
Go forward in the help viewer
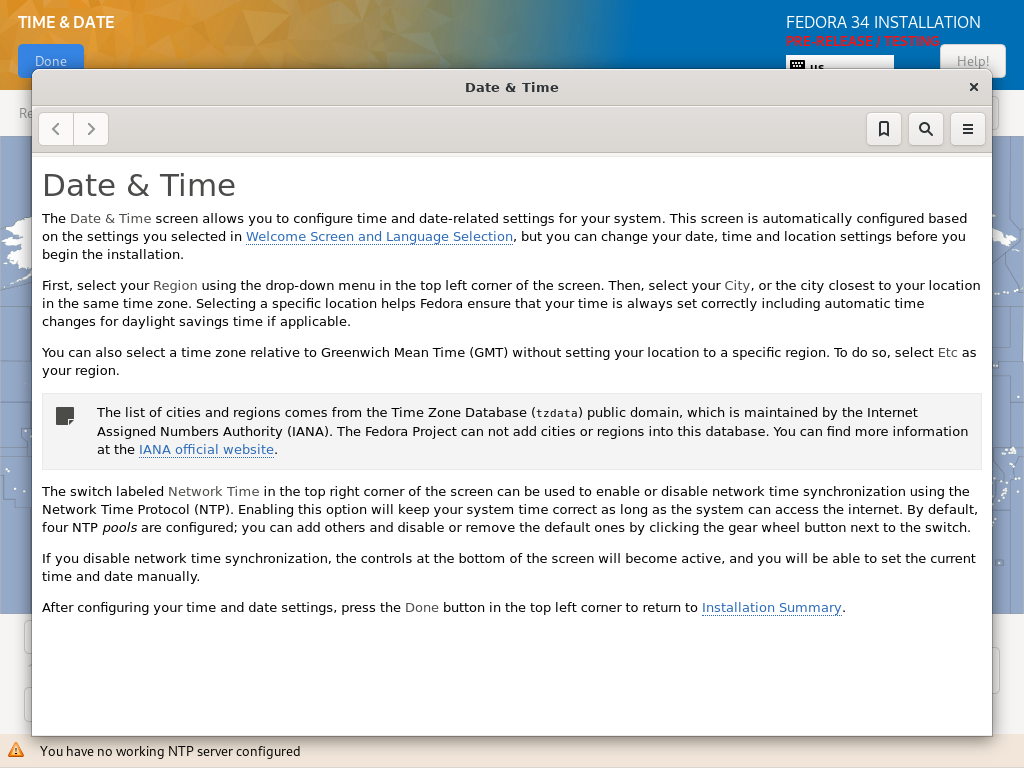click(x=91, y=129)
